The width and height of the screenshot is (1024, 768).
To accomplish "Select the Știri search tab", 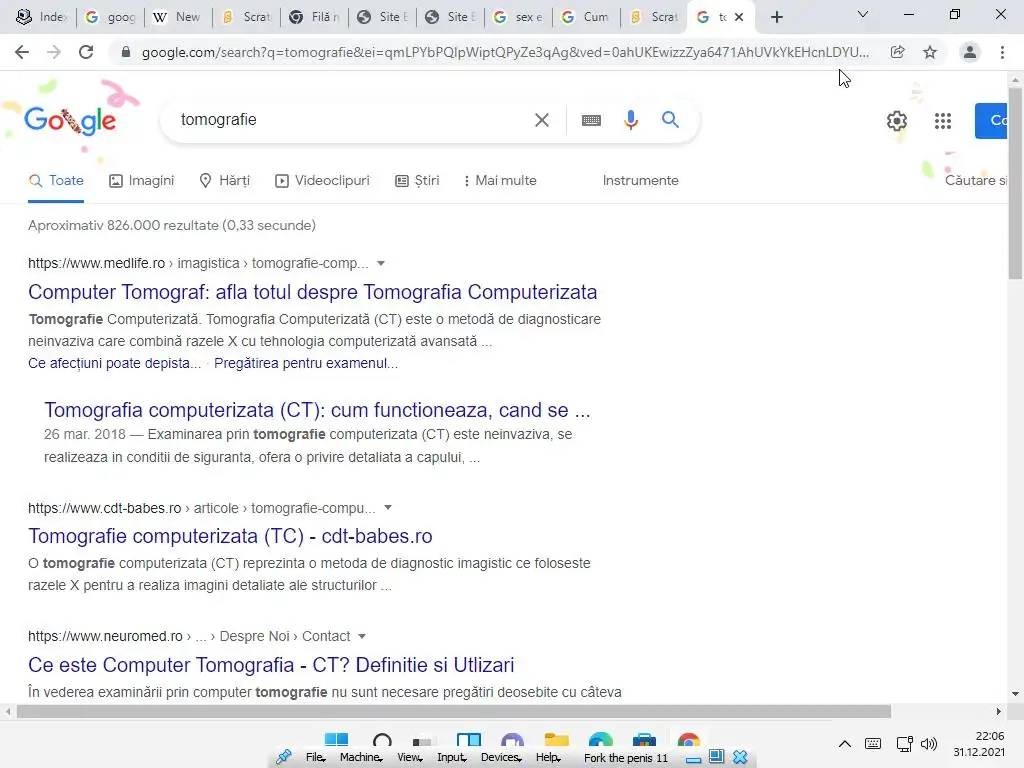I will 417,180.
